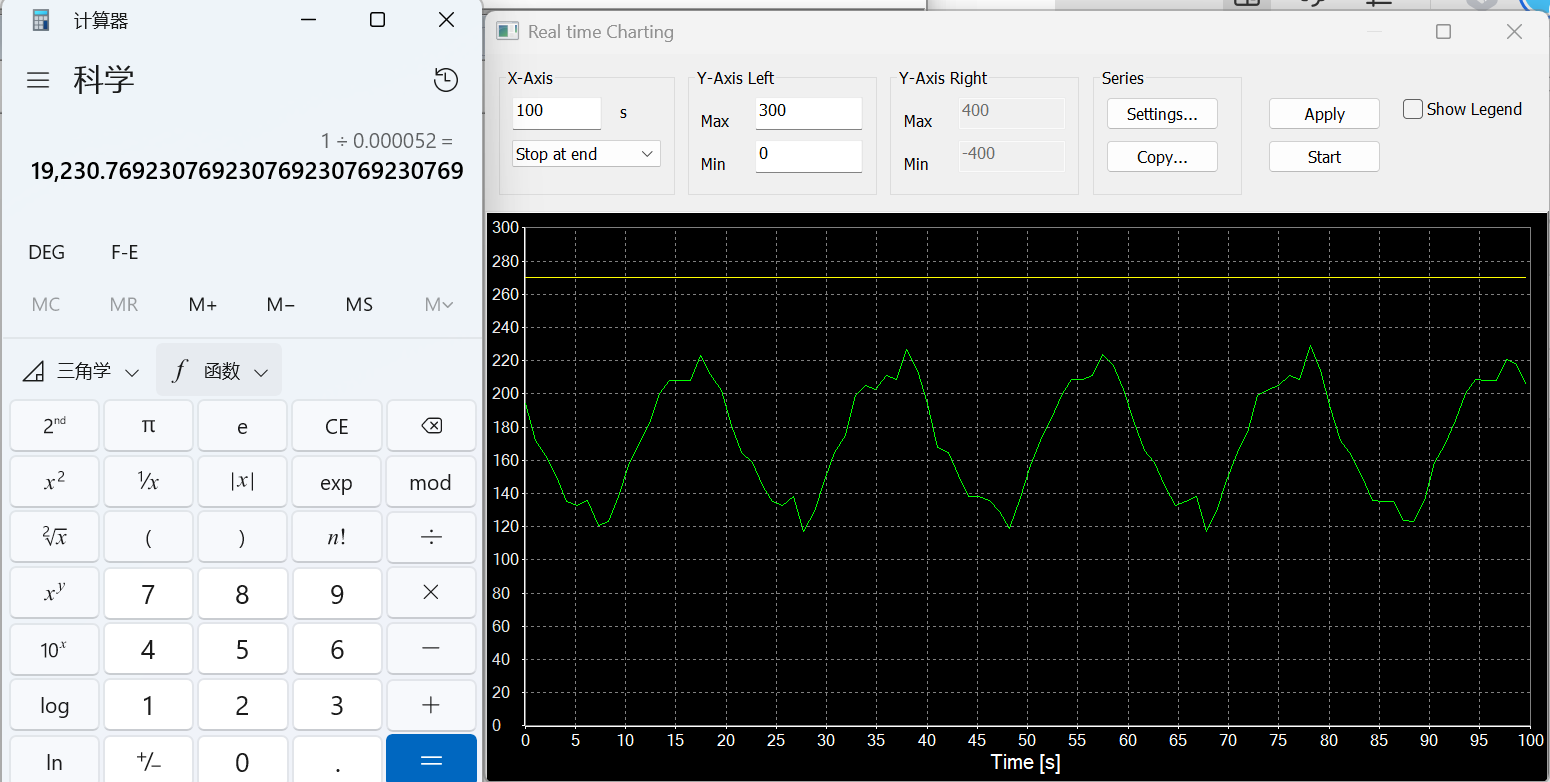Click the left parenthesis key

tap(148, 538)
